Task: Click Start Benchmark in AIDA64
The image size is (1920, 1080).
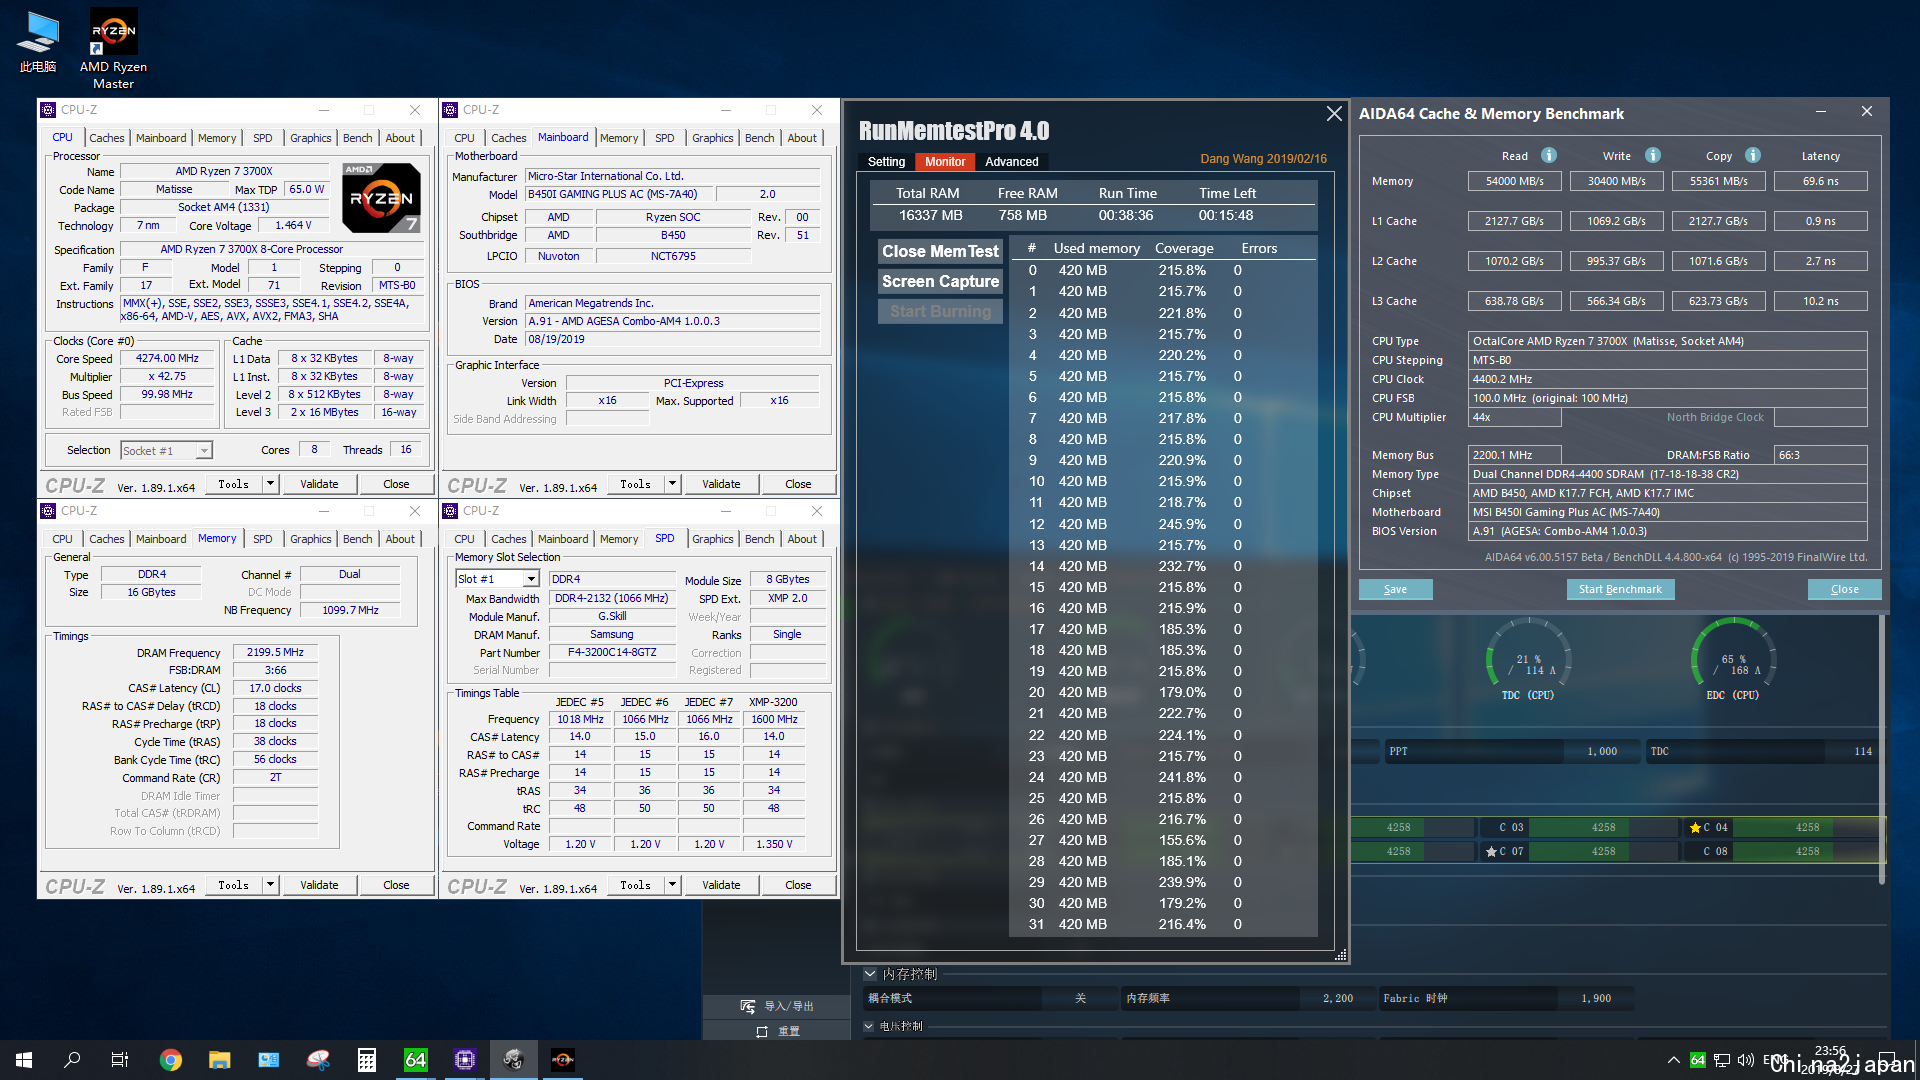Action: tap(1620, 590)
